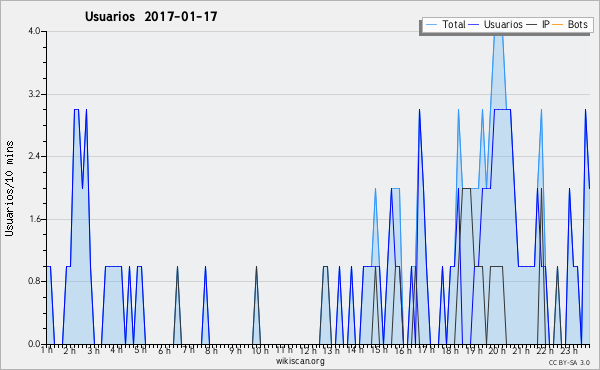The height and width of the screenshot is (370, 600).
Task: Click the '8 h' x-axis label
Action: (x=211, y=350)
